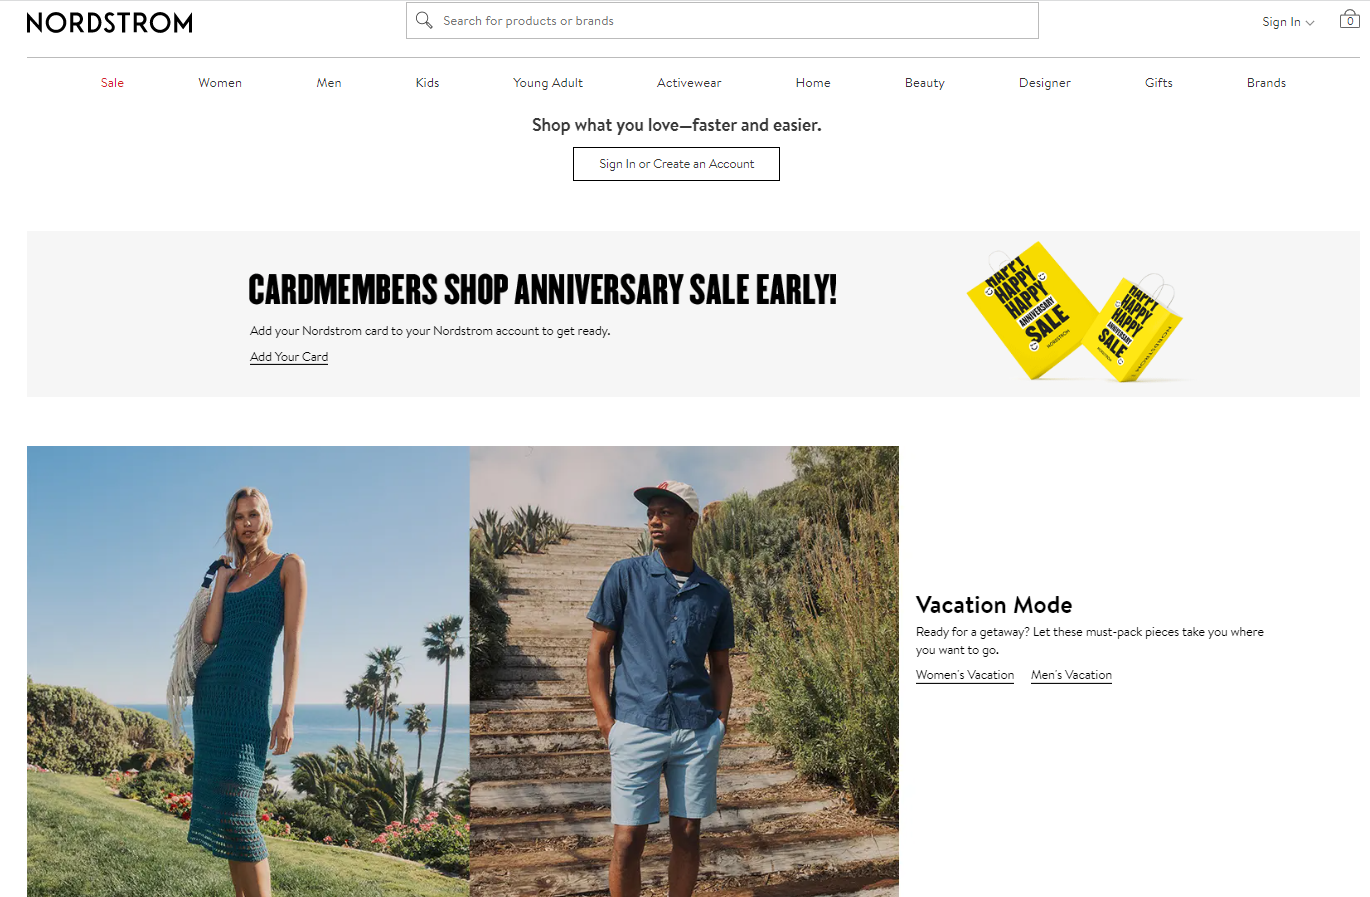Image resolution: width=1370 pixels, height=897 pixels.
Task: Open Men's Vacation link
Action: [1071, 675]
